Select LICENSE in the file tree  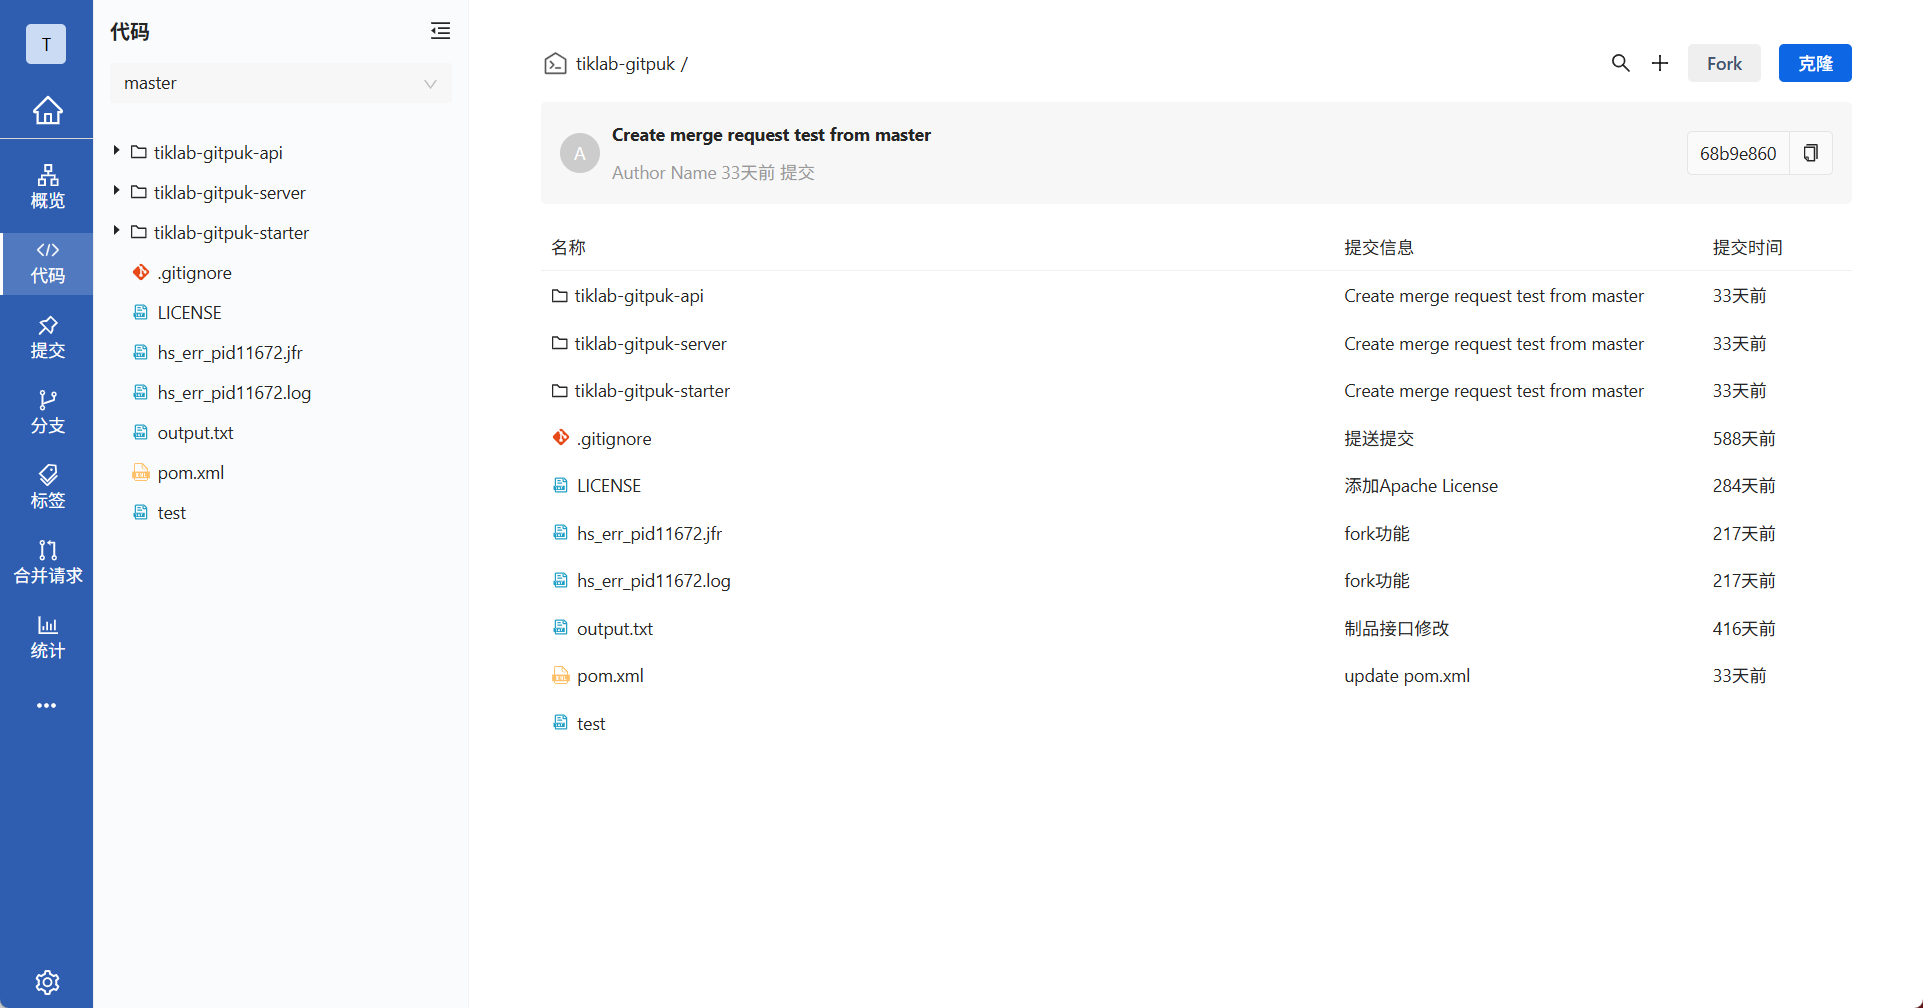pos(189,313)
